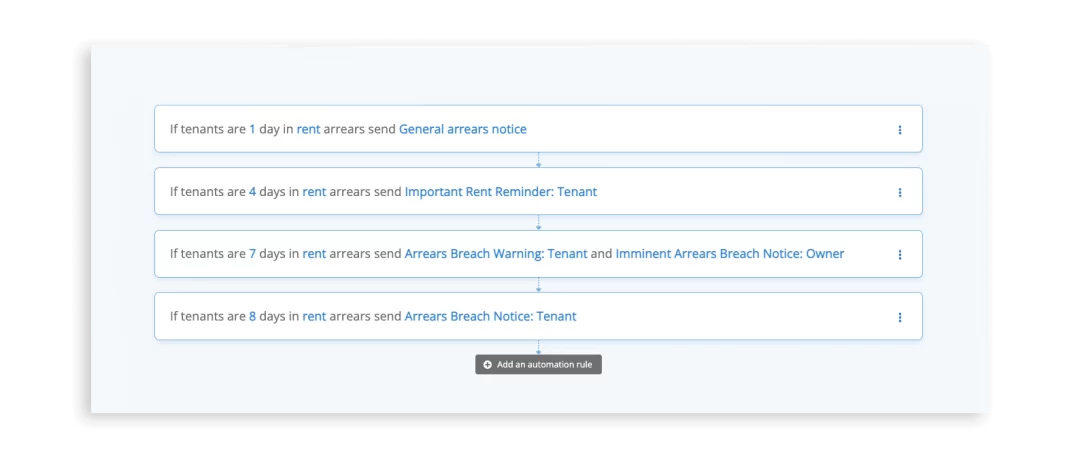The image size is (1080, 458).
Task: Change the 7 days value in third rule
Action: point(253,253)
